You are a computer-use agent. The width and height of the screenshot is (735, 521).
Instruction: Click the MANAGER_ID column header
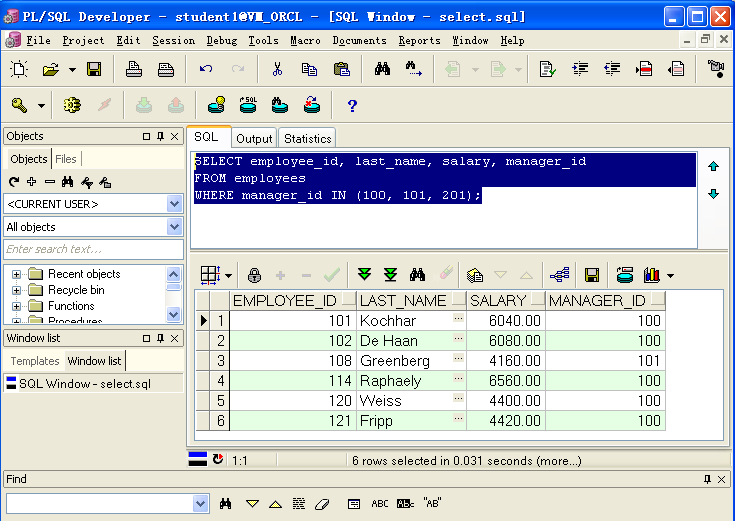(x=606, y=301)
